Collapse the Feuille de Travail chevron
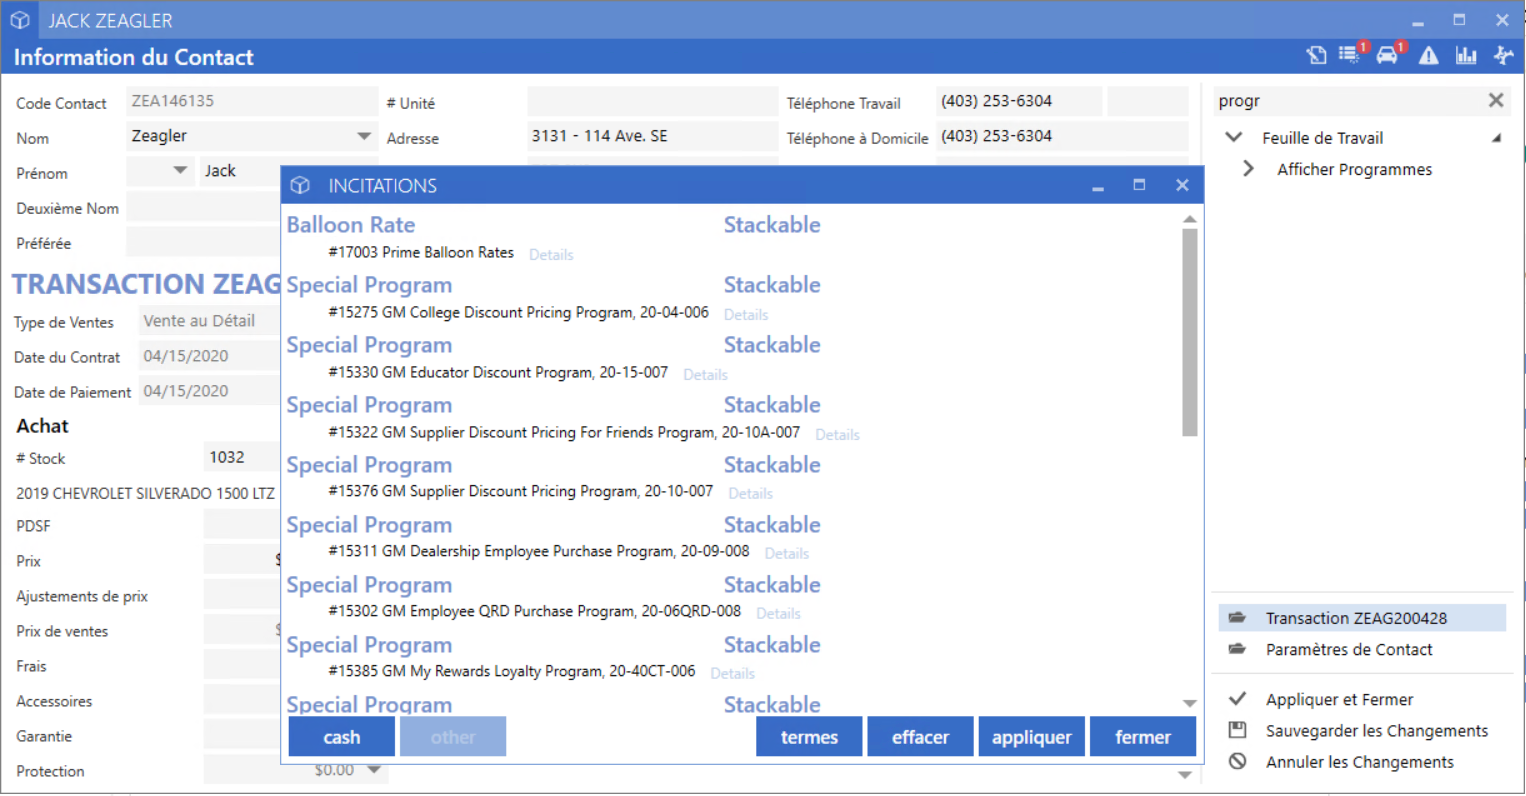 click(x=1234, y=137)
